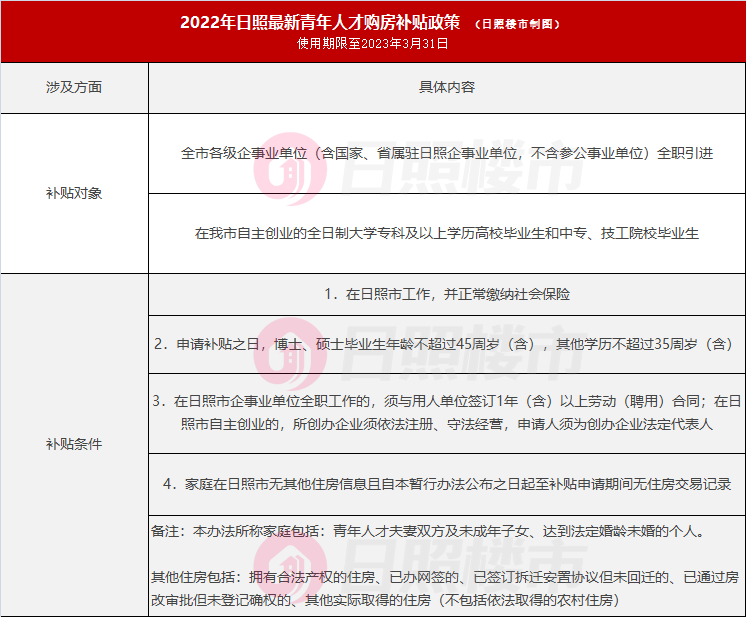
Task: Click condition 4 about 无住房交易记录
Action: tap(446, 484)
